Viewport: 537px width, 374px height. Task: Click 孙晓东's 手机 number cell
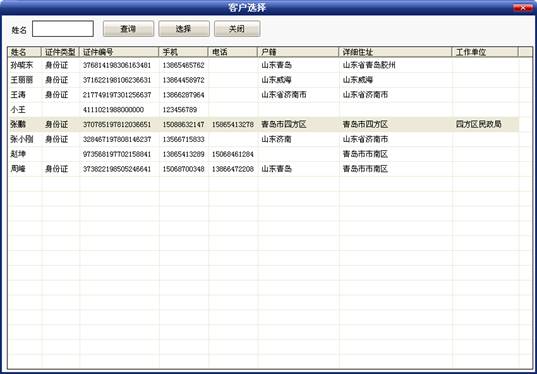pos(183,65)
